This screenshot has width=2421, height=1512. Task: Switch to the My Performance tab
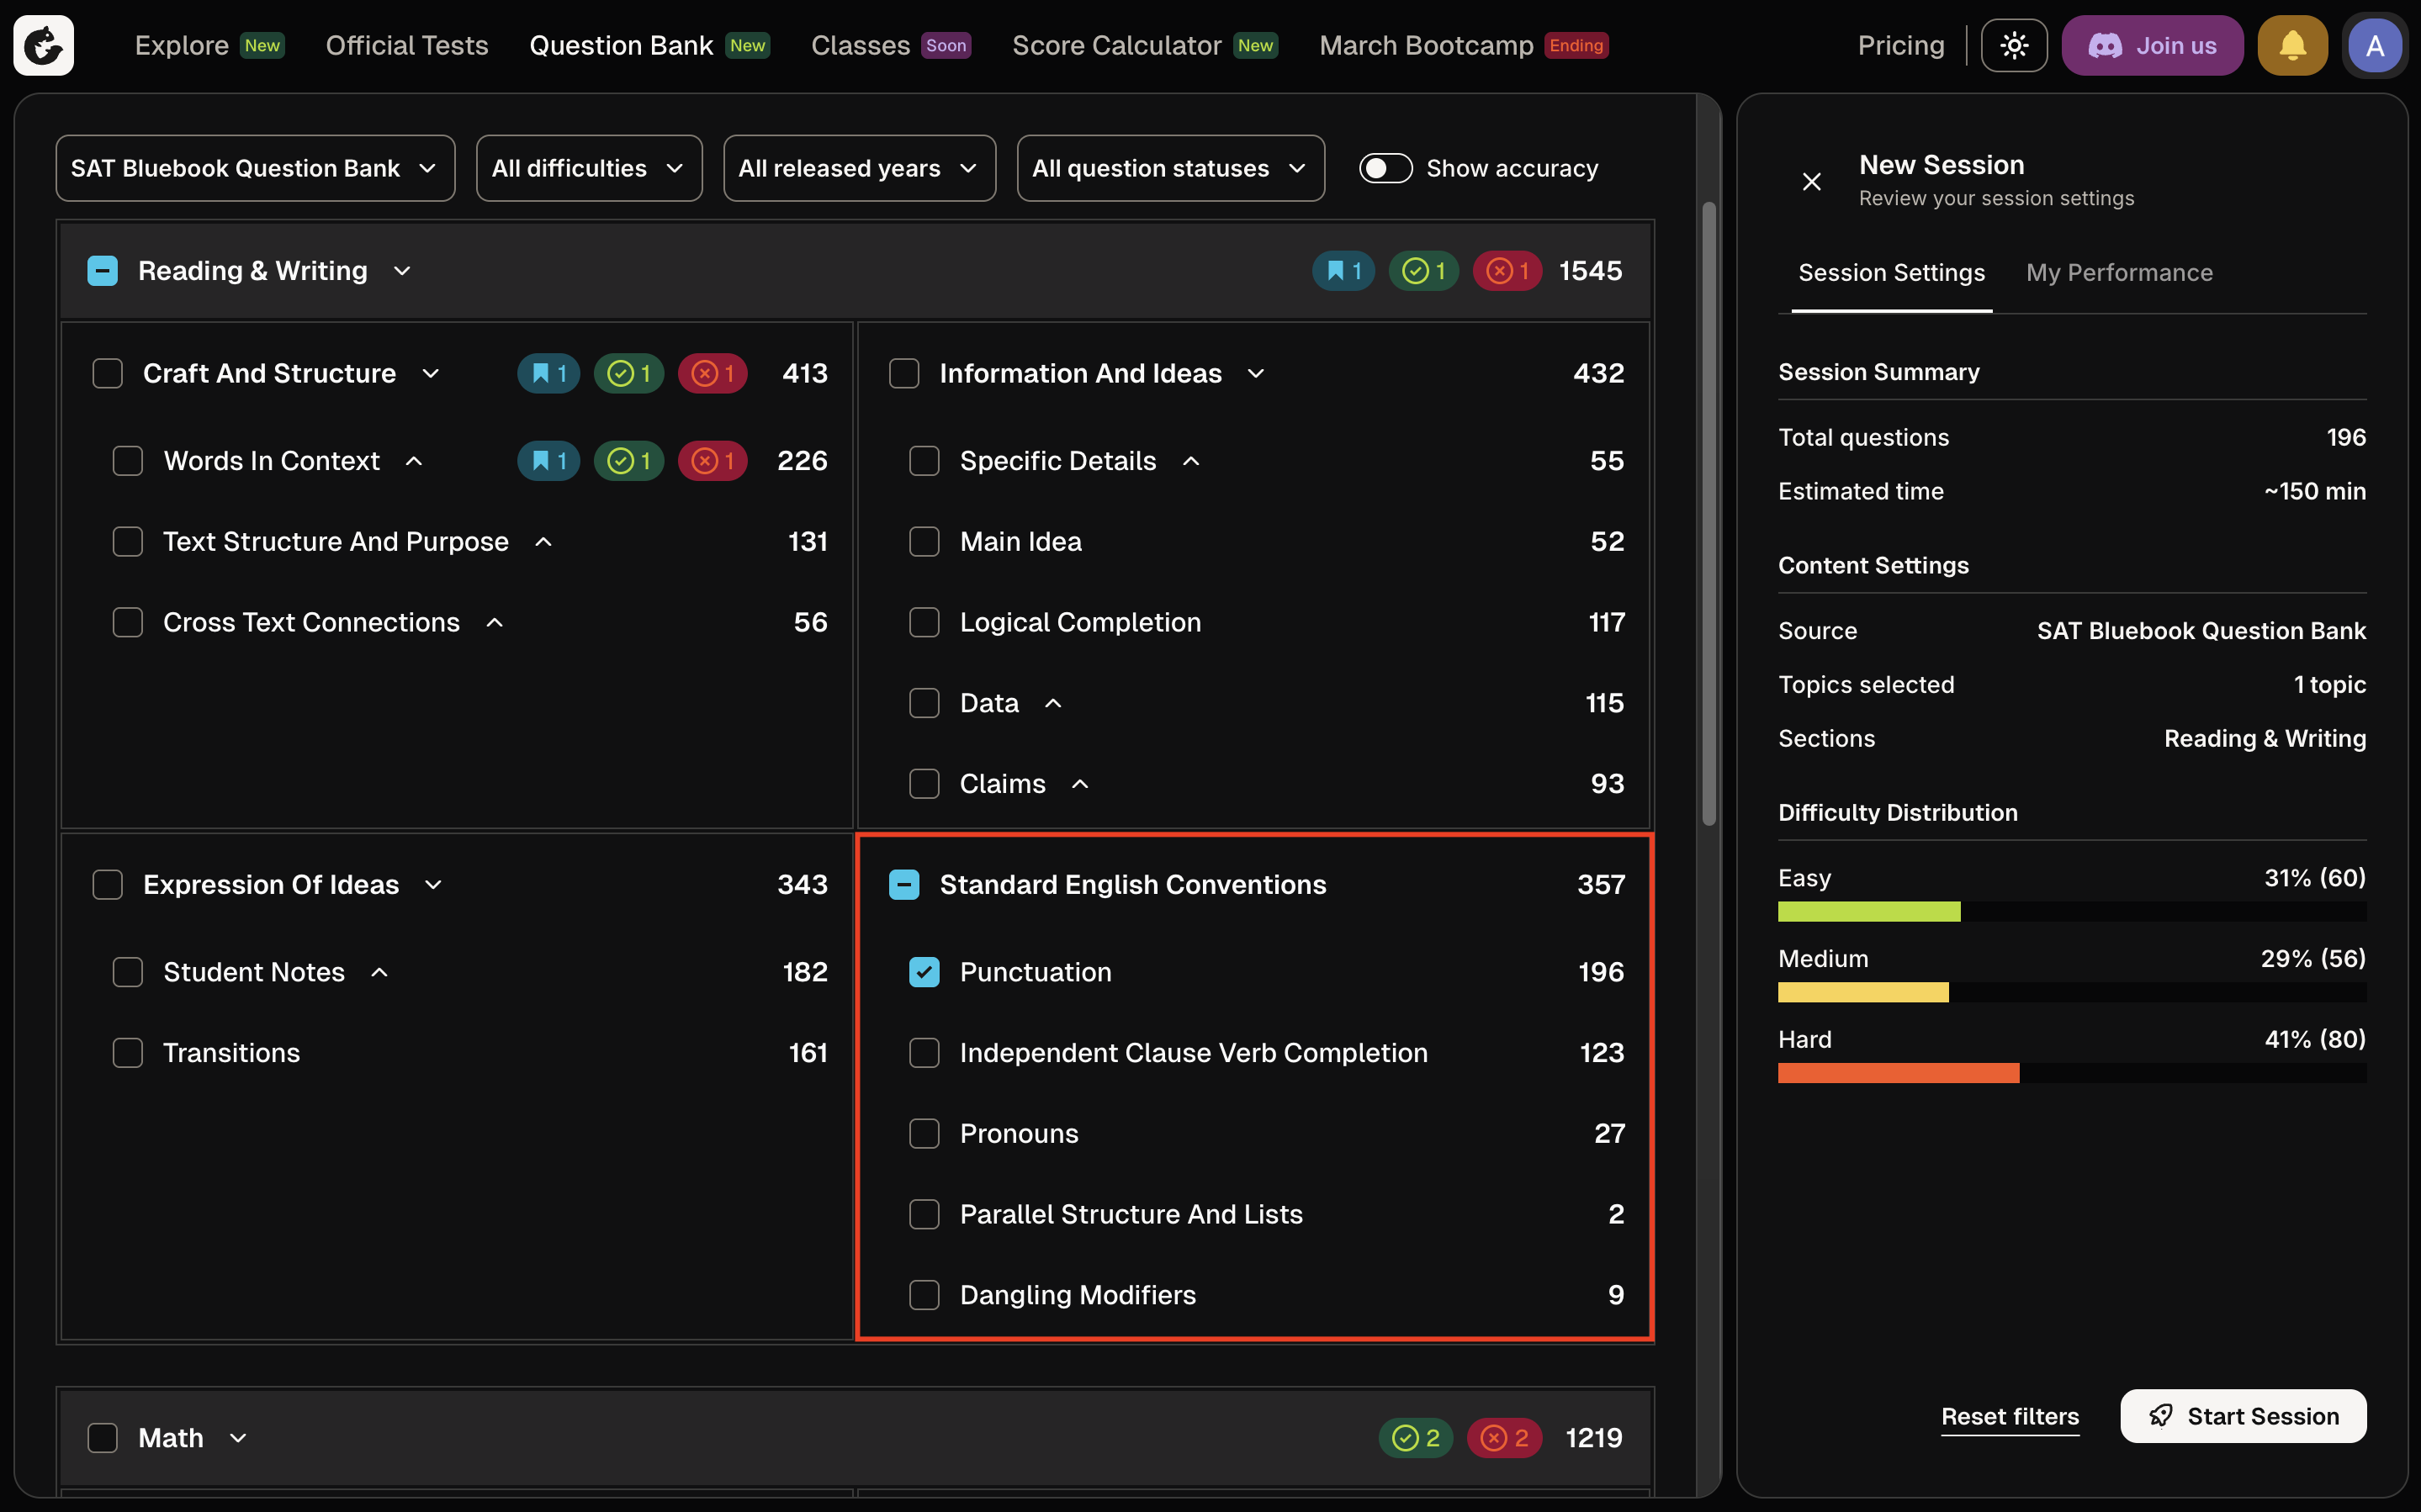coord(2118,273)
